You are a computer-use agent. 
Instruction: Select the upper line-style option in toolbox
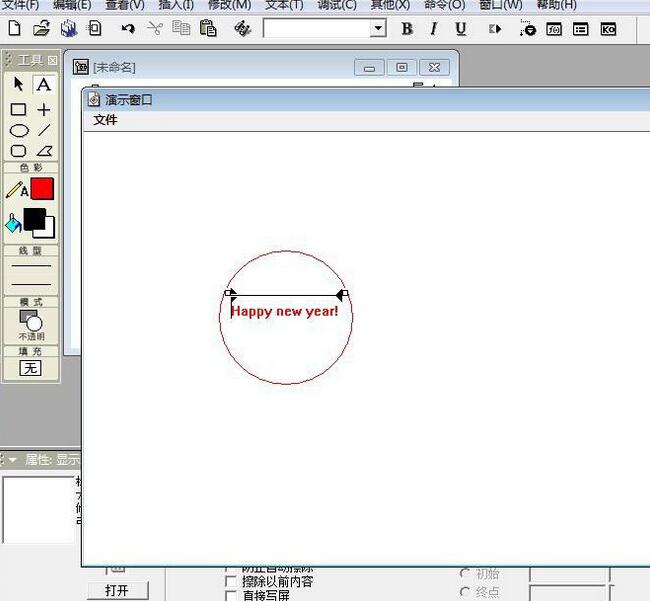coord(31,265)
